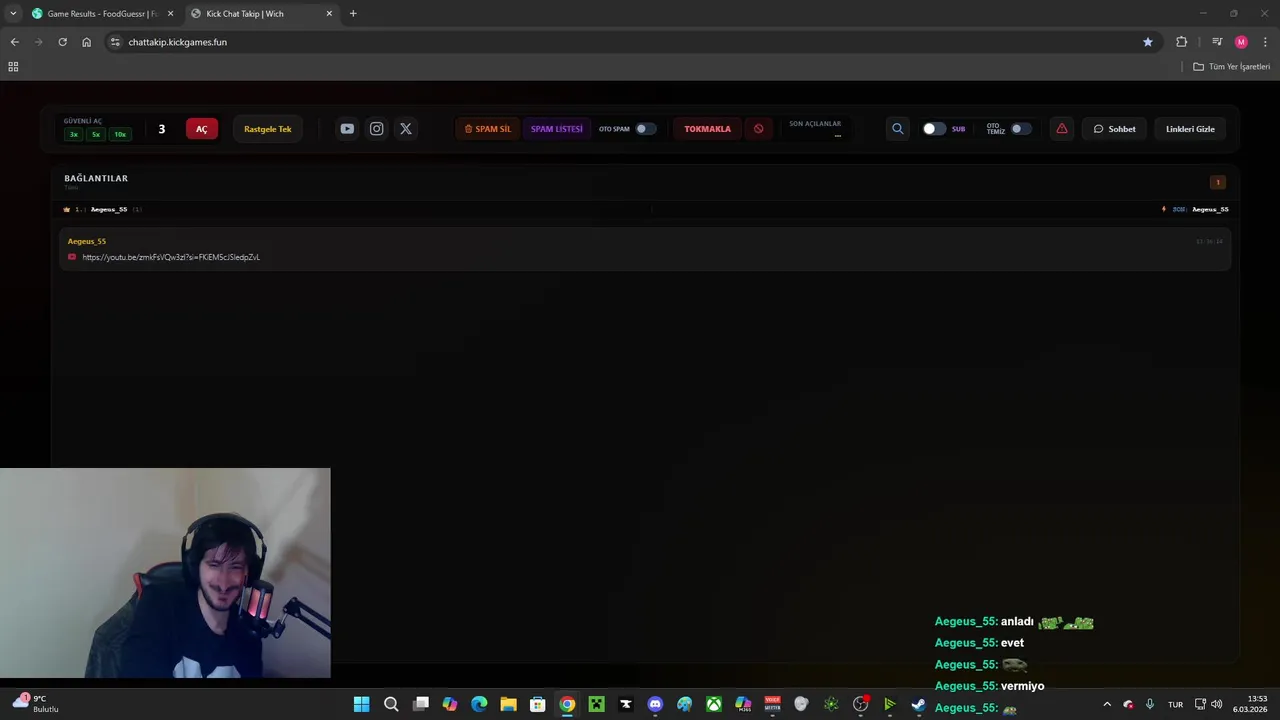Click the X (Twitter) icon in toolbar
1280x720 pixels.
(405, 129)
